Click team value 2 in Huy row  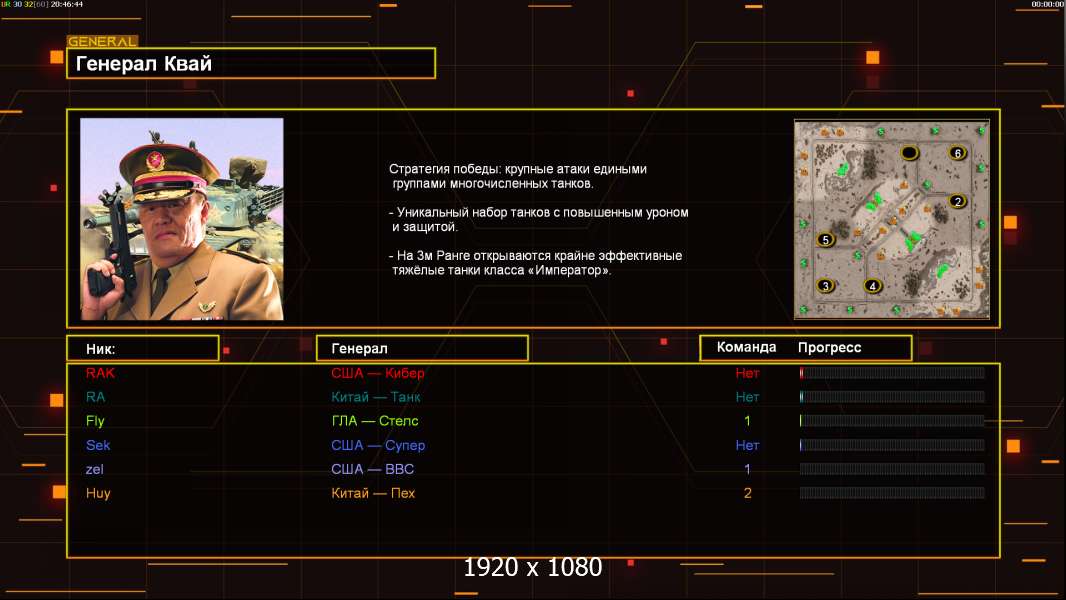pyautogui.click(x=747, y=493)
